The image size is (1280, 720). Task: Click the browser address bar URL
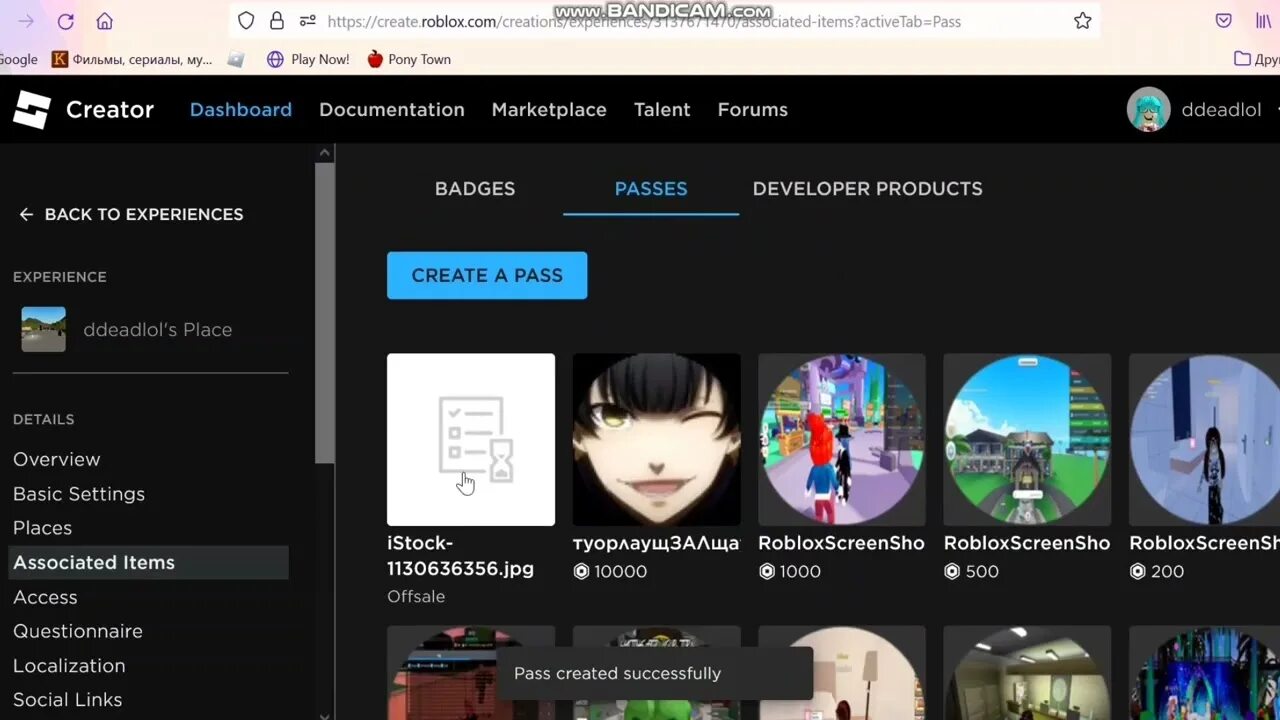(644, 21)
